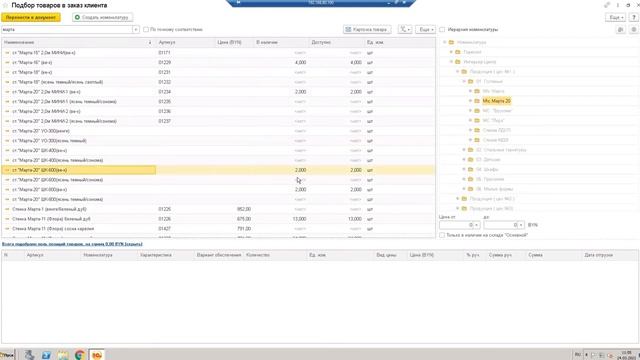
Task: Click row icon of ст."Марта-15" 2,0м МИНИ(вн-с)
Action: click(7, 53)
